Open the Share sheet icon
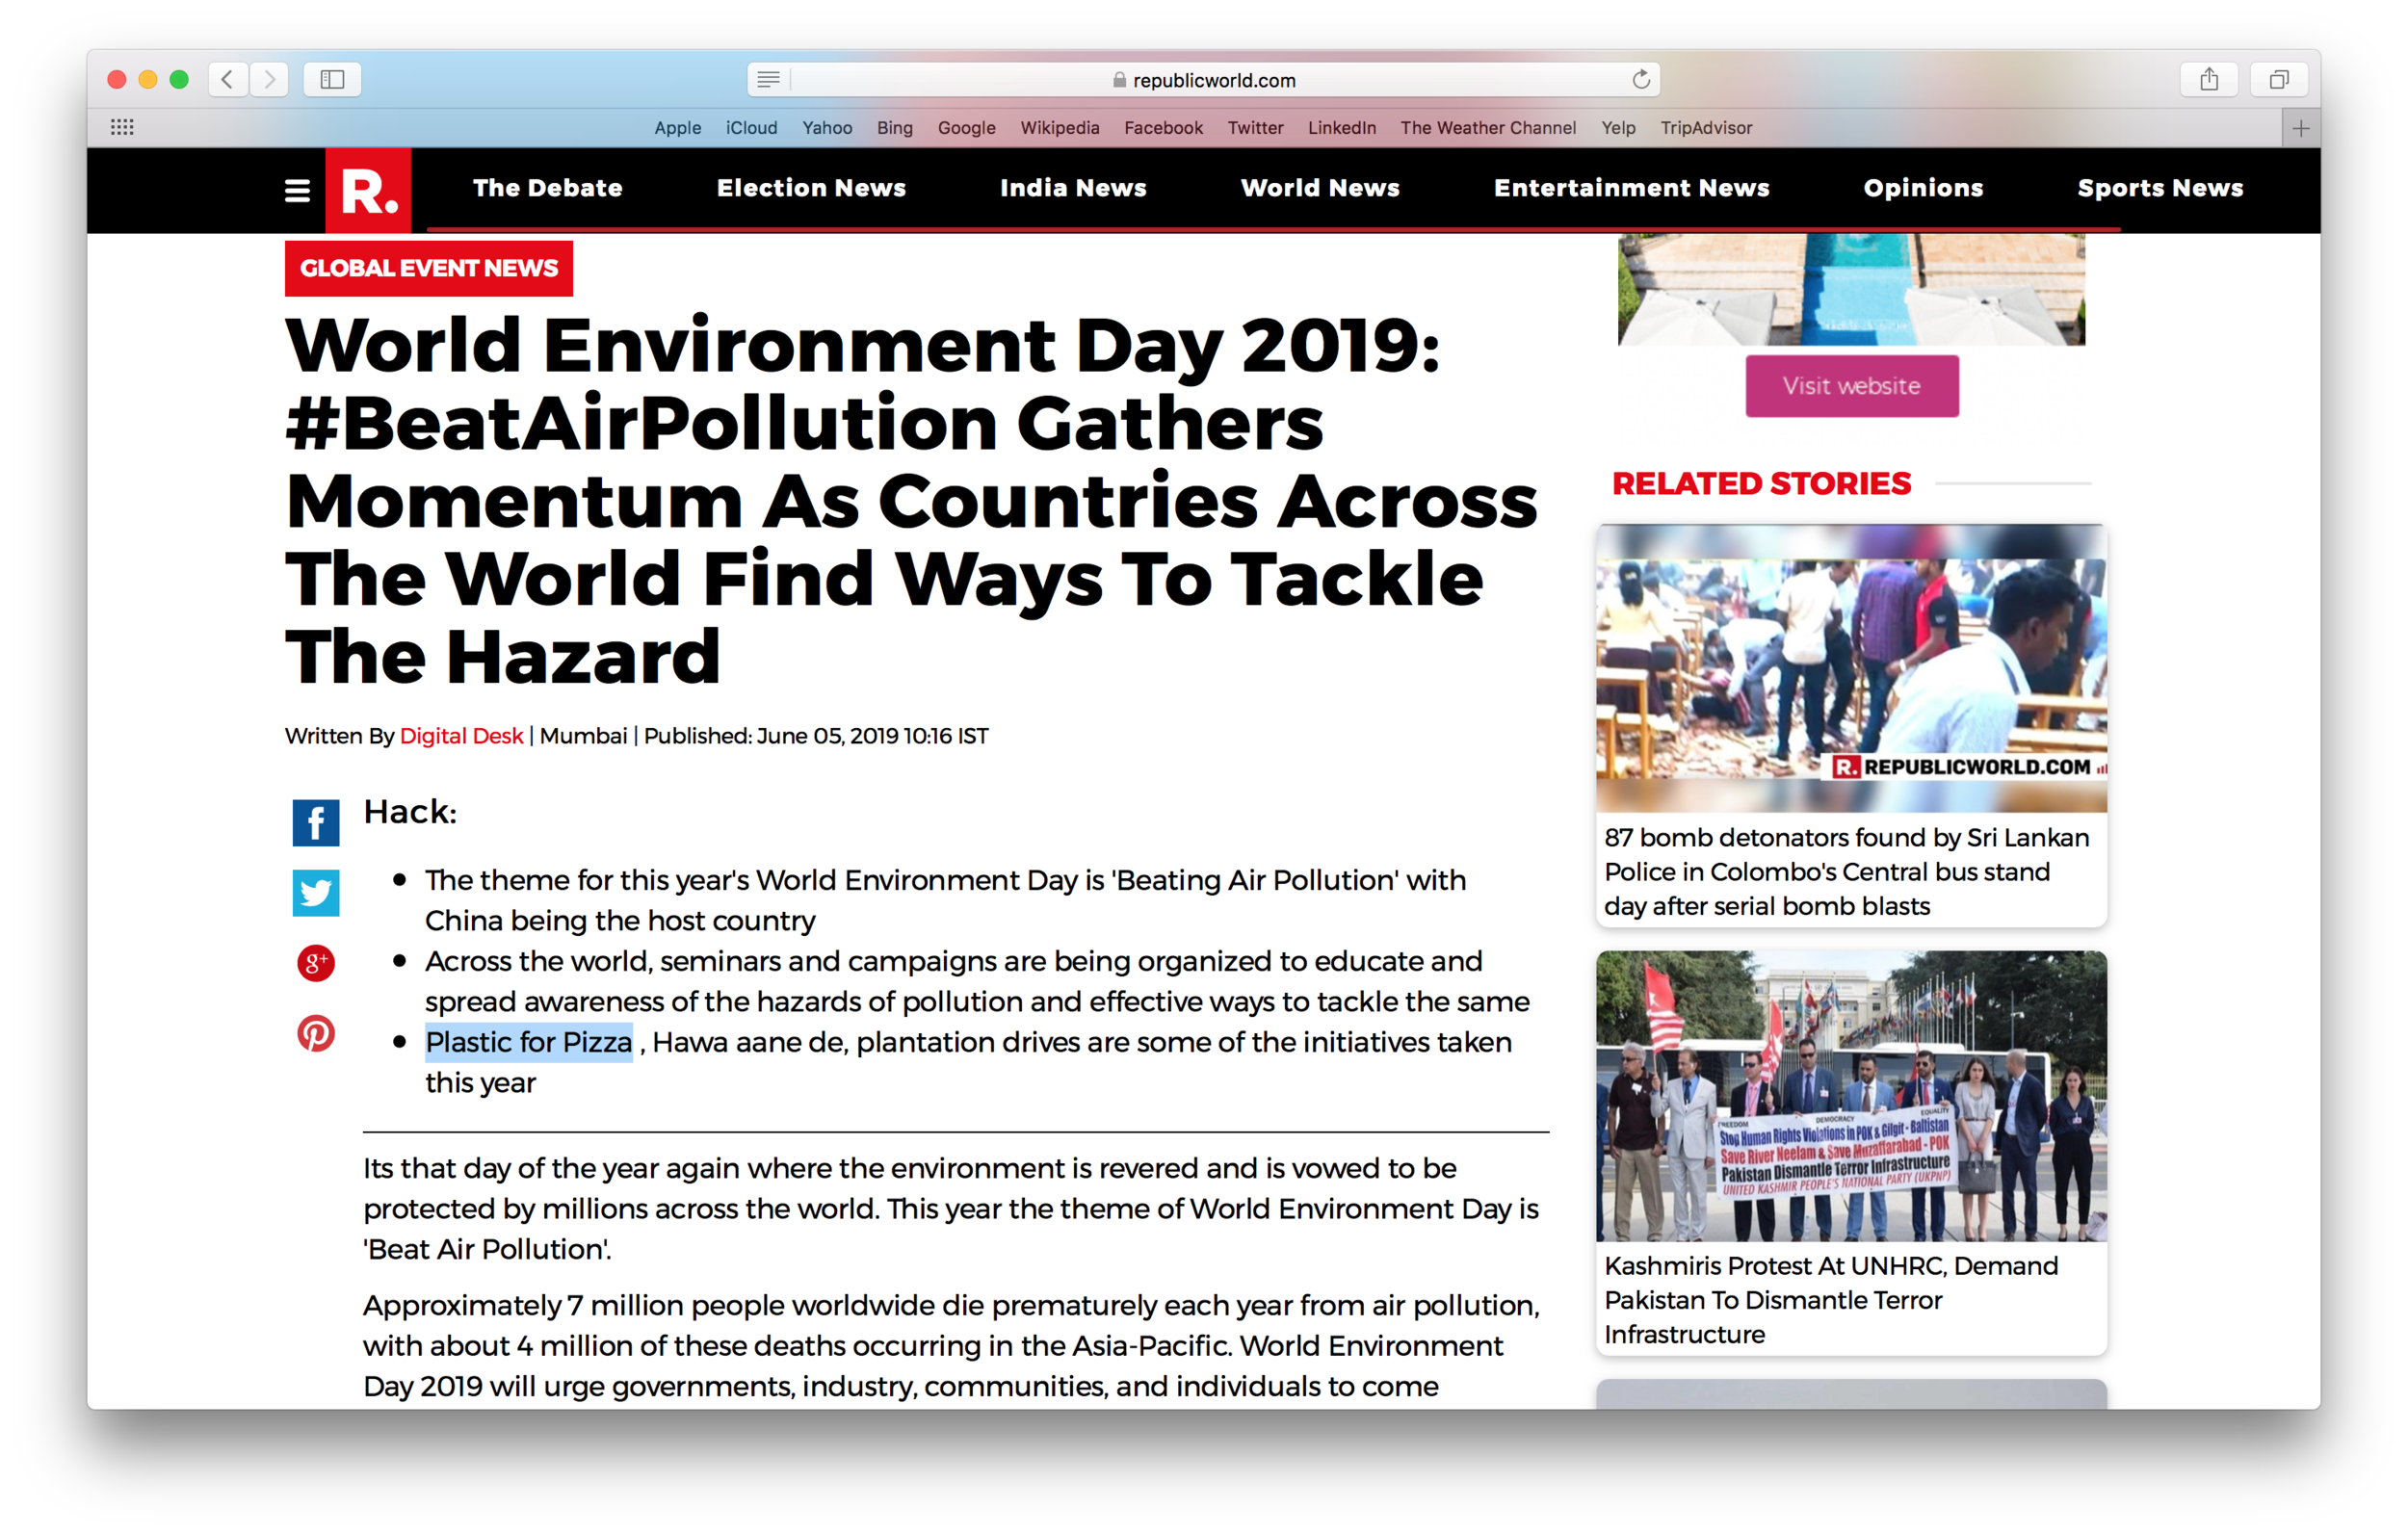Image resolution: width=2408 pixels, height=1534 pixels. coord(2209,79)
